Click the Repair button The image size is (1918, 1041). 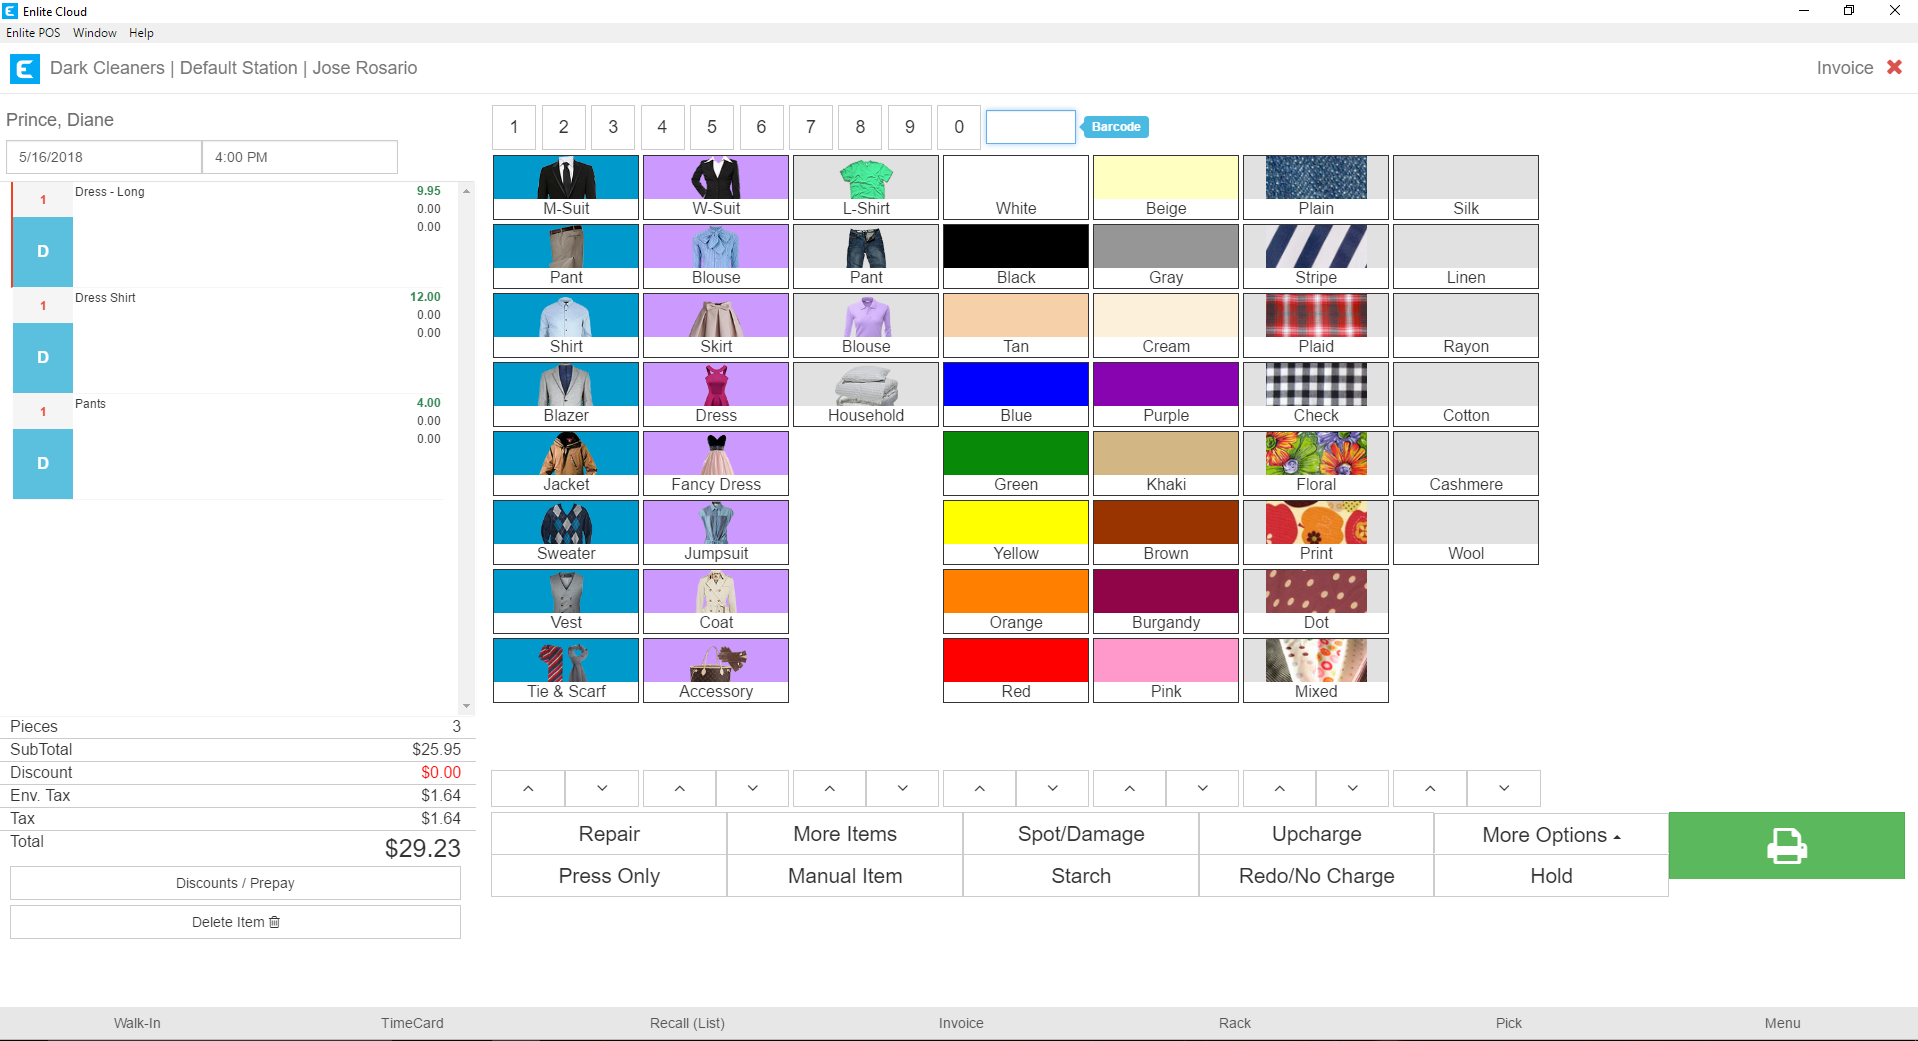[x=609, y=834]
